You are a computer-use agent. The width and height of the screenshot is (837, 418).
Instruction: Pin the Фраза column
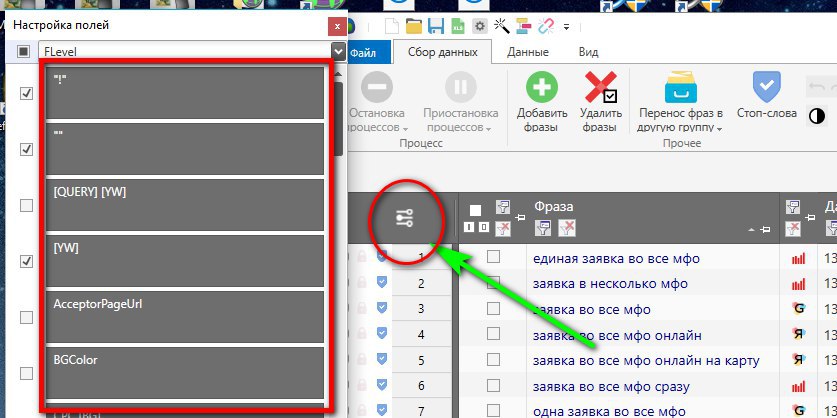(766, 230)
